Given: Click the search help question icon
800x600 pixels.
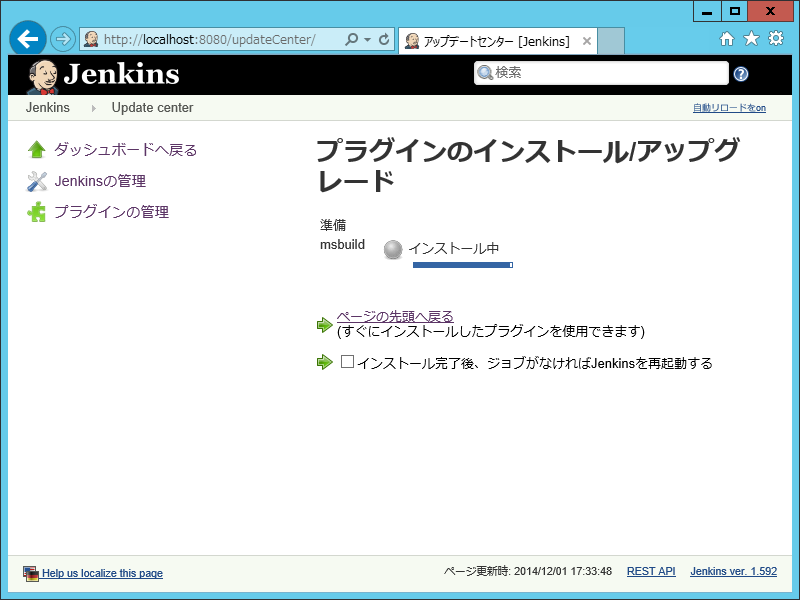Looking at the screenshot, I should (741, 74).
